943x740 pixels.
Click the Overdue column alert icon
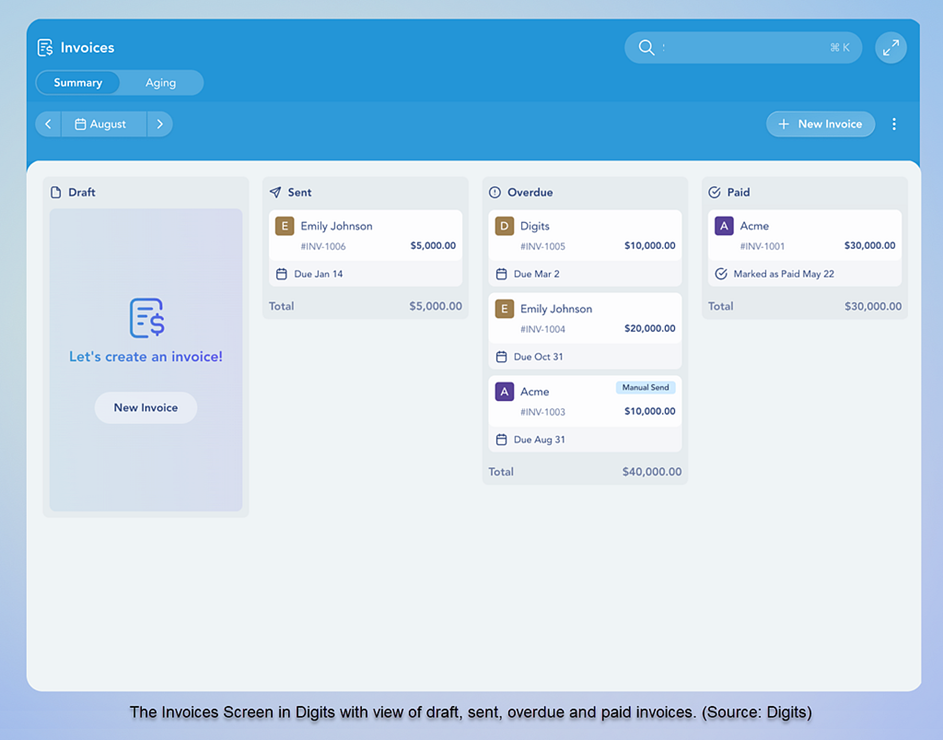[494, 192]
